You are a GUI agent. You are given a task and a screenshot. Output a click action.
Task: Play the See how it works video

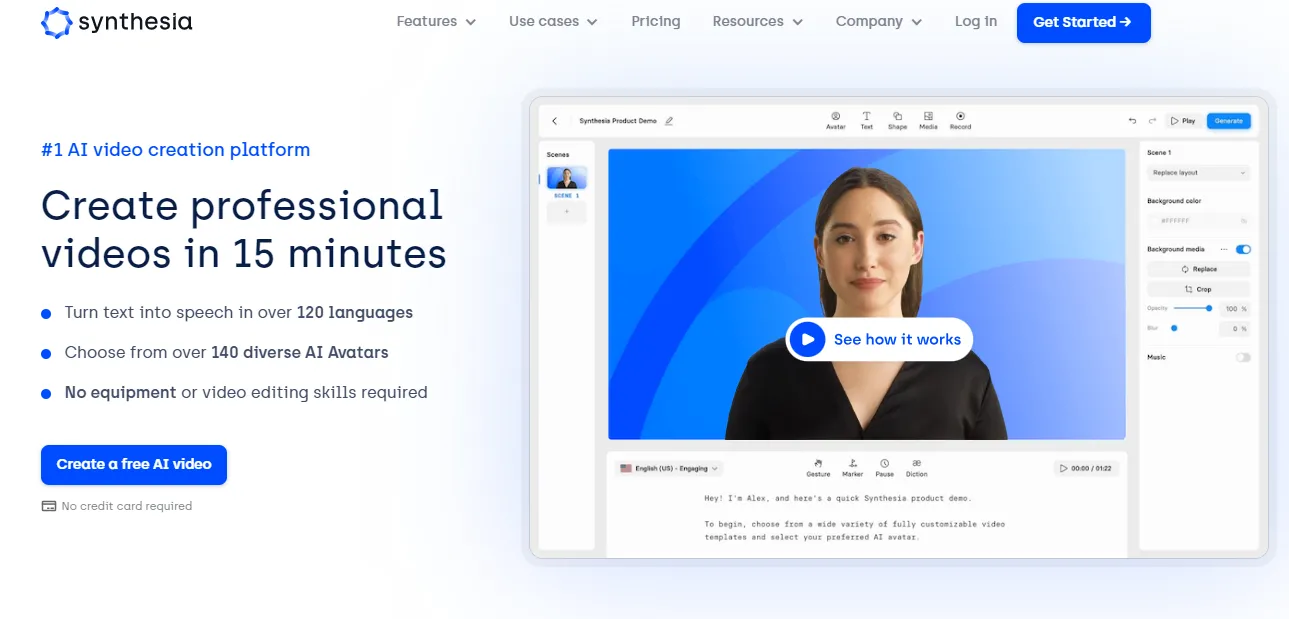(x=879, y=340)
